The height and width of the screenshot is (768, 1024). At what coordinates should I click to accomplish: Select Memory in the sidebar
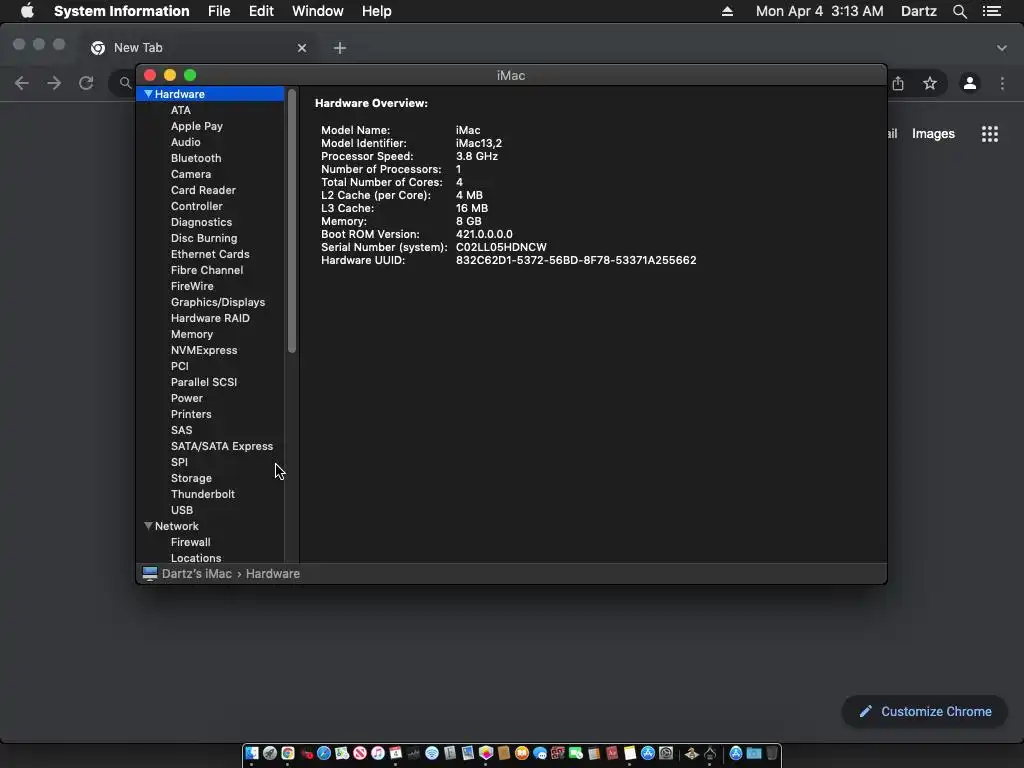pos(191,334)
